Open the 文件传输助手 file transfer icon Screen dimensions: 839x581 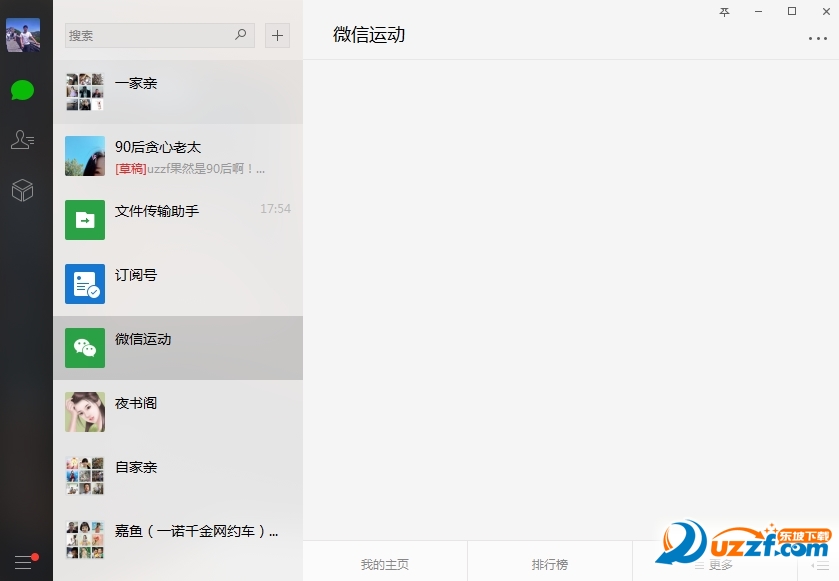[x=85, y=220]
